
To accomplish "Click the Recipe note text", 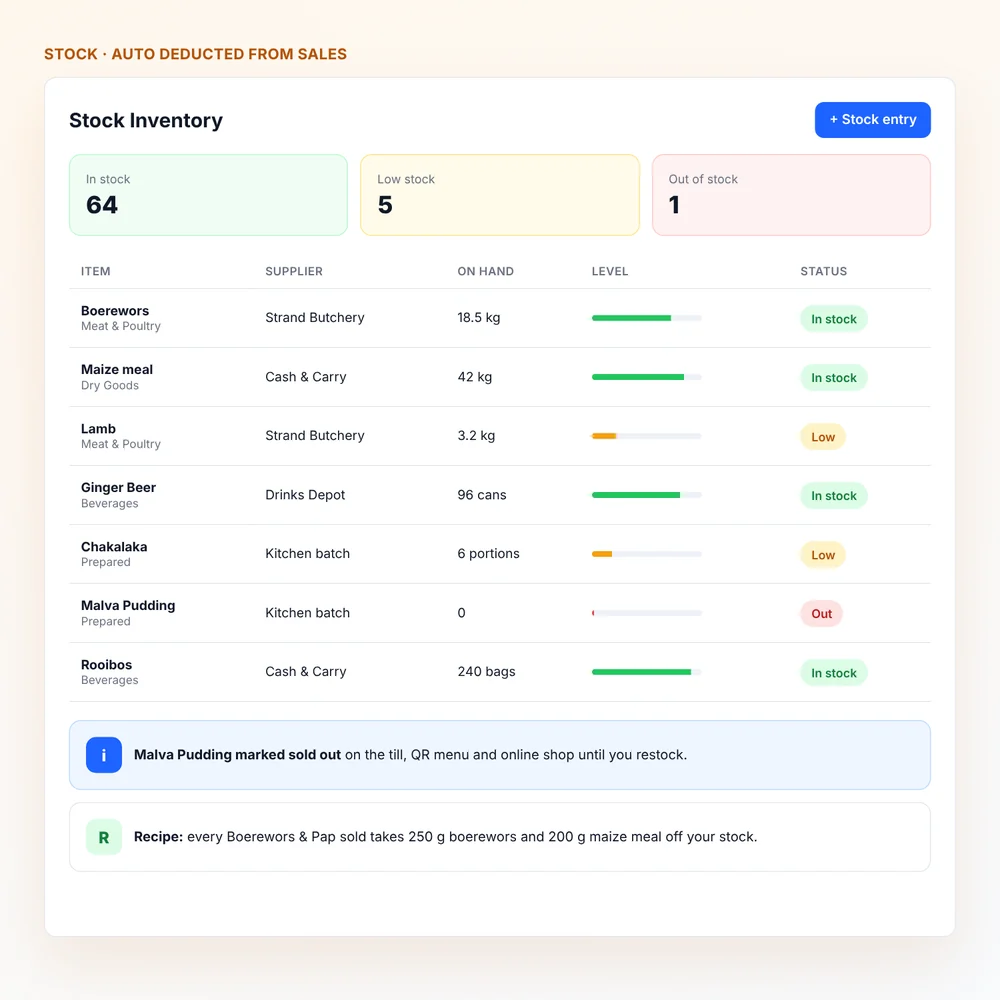I will tap(445, 837).
